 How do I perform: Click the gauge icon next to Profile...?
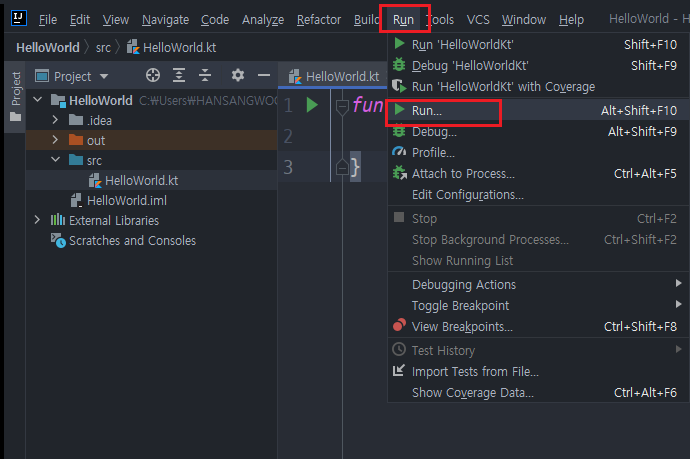(x=399, y=152)
